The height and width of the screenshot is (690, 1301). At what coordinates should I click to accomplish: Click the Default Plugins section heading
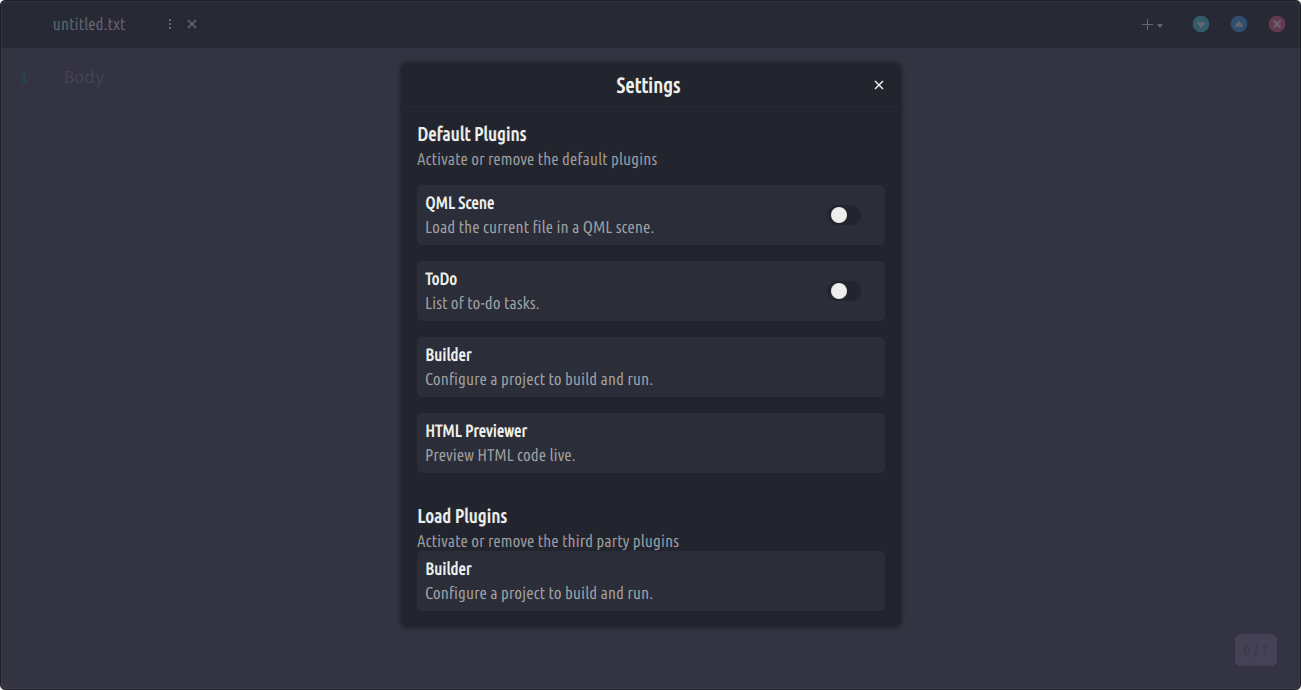472,134
